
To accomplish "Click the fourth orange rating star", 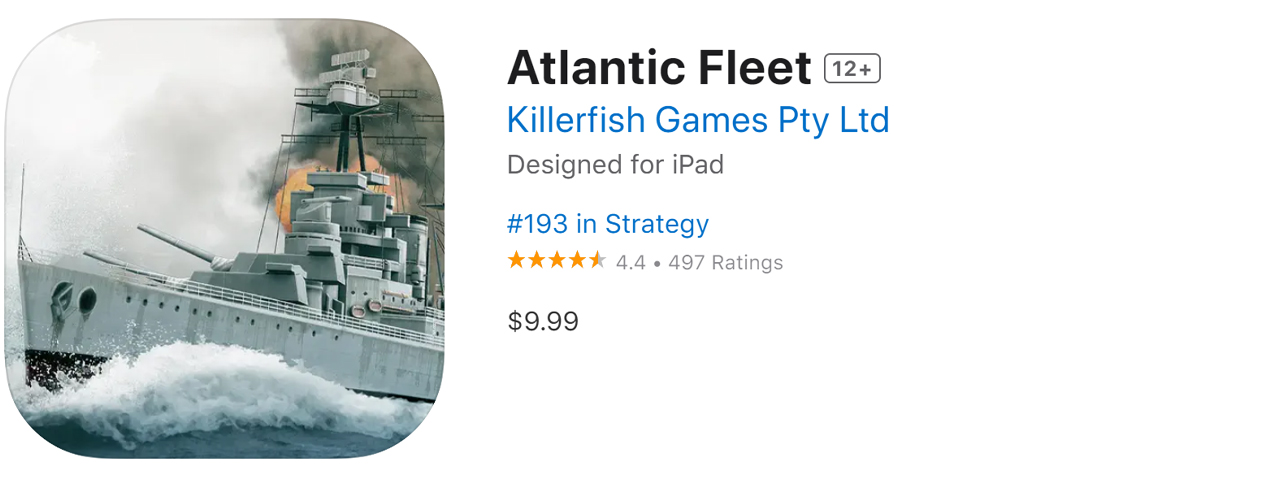I will click(x=577, y=261).
